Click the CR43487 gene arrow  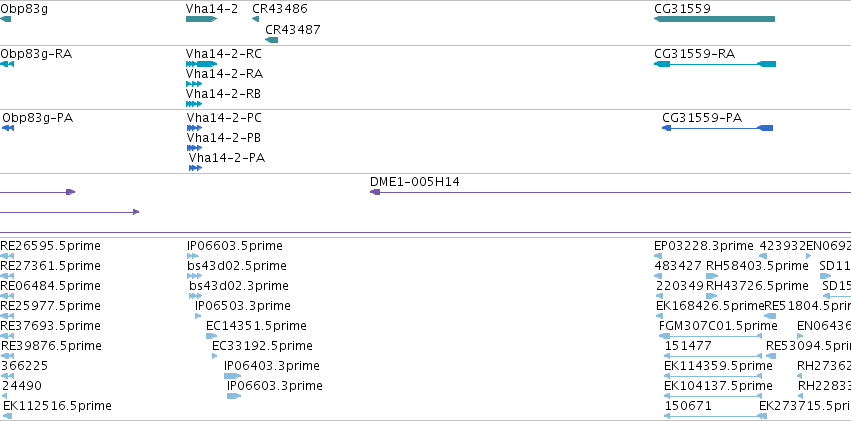click(x=271, y=40)
